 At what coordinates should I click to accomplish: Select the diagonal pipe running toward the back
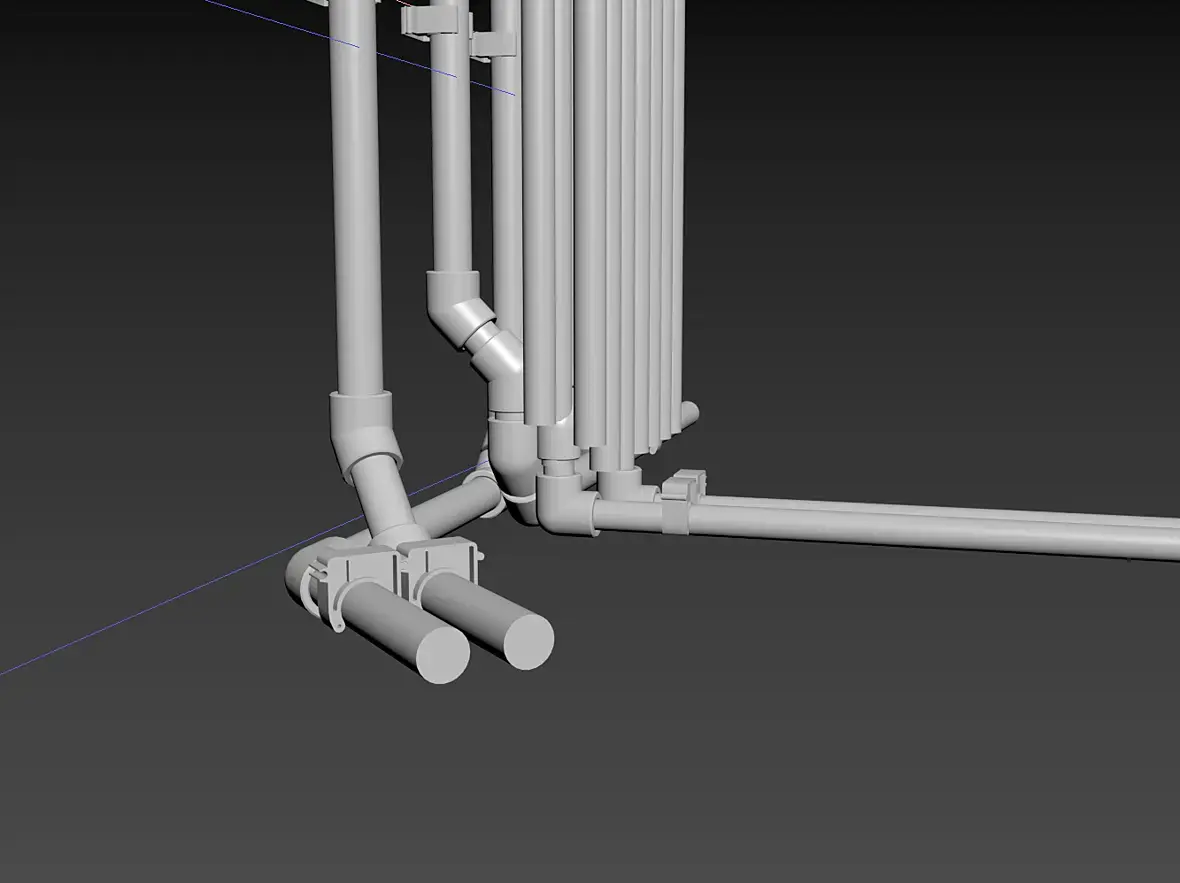457,505
